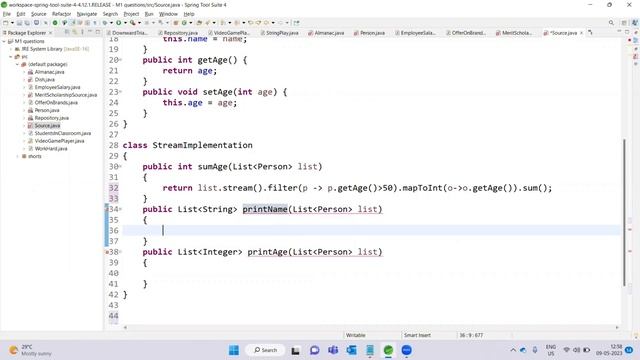Image resolution: width=640 pixels, height=360 pixels.
Task: Open the Run button dropdown arrow
Action: tap(125, 23)
